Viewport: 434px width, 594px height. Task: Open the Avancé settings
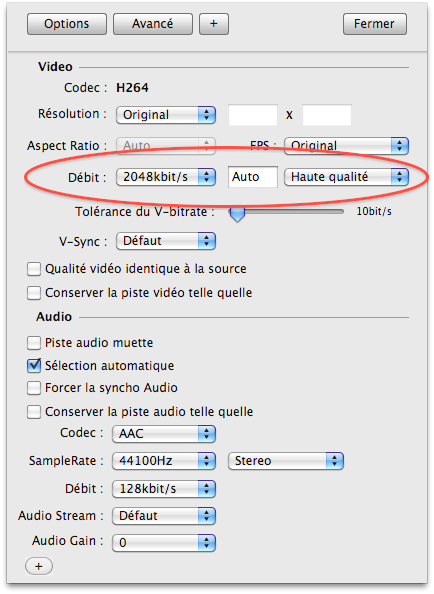point(153,24)
